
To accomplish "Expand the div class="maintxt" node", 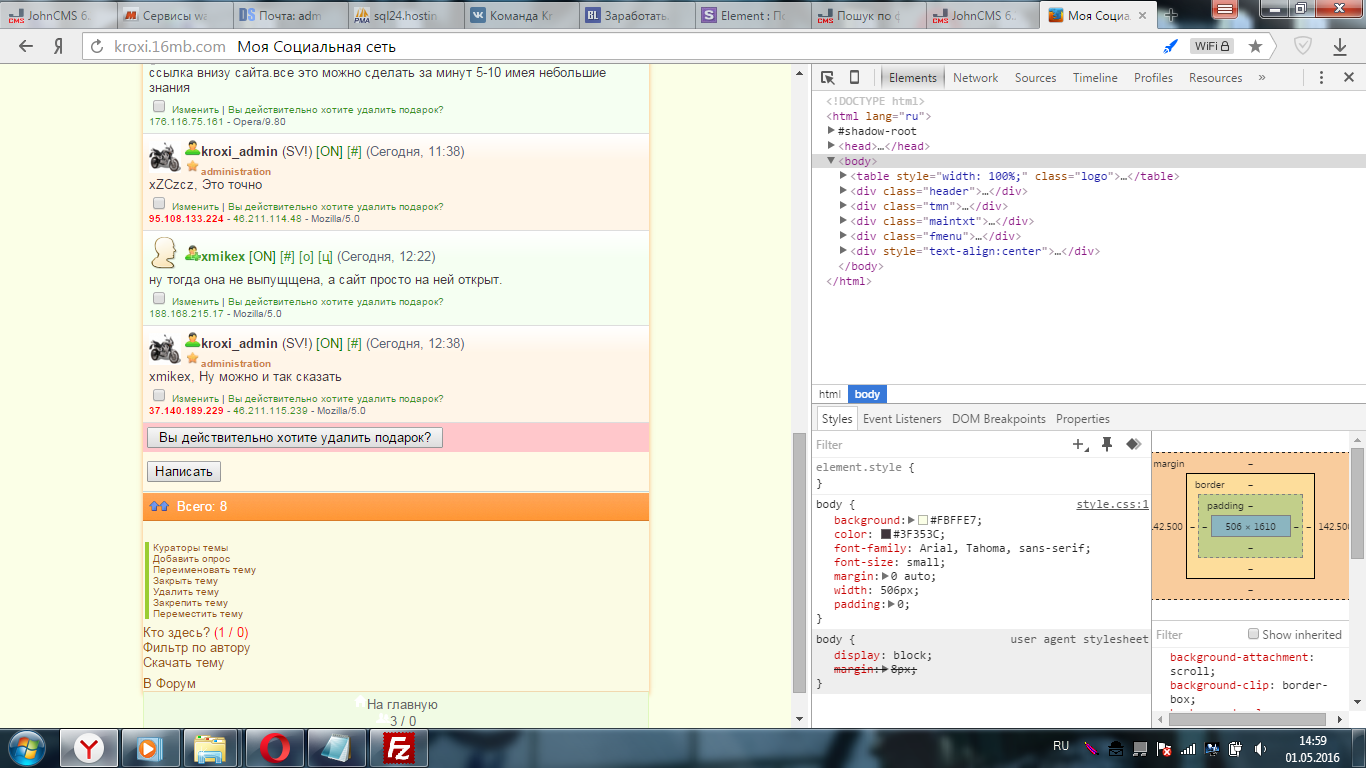I will 844,221.
